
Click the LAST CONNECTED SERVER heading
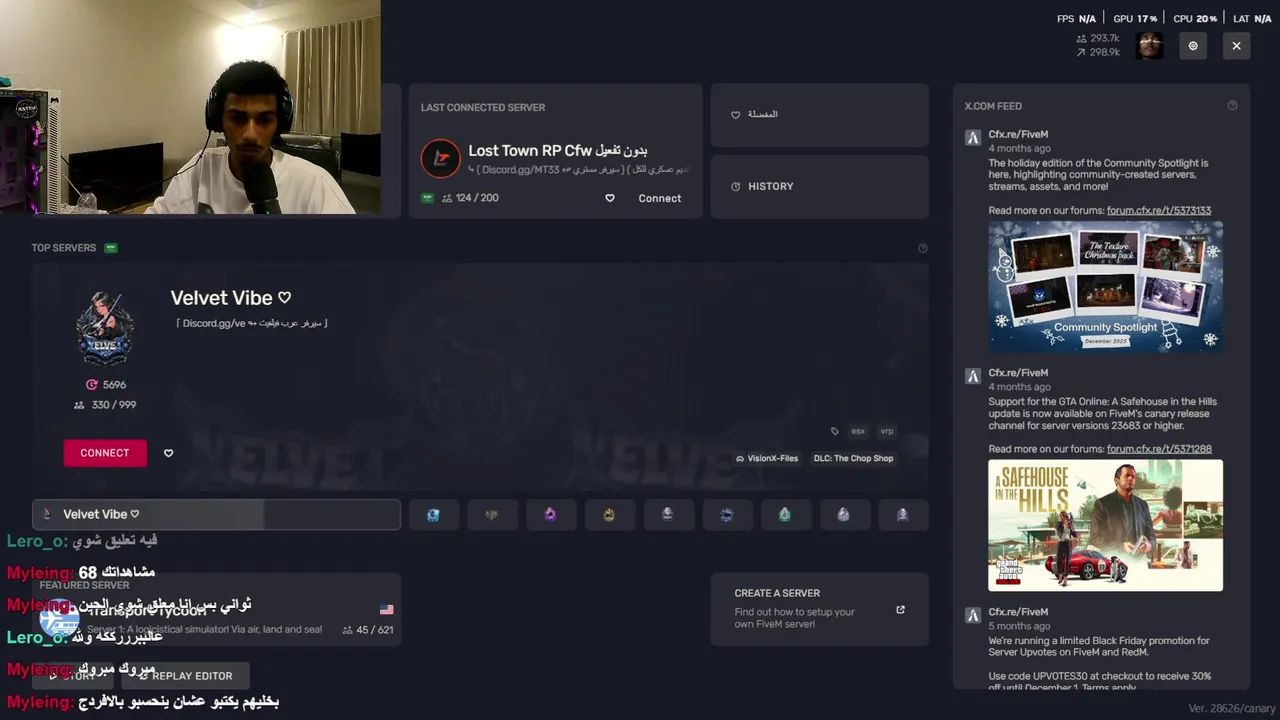(483, 108)
